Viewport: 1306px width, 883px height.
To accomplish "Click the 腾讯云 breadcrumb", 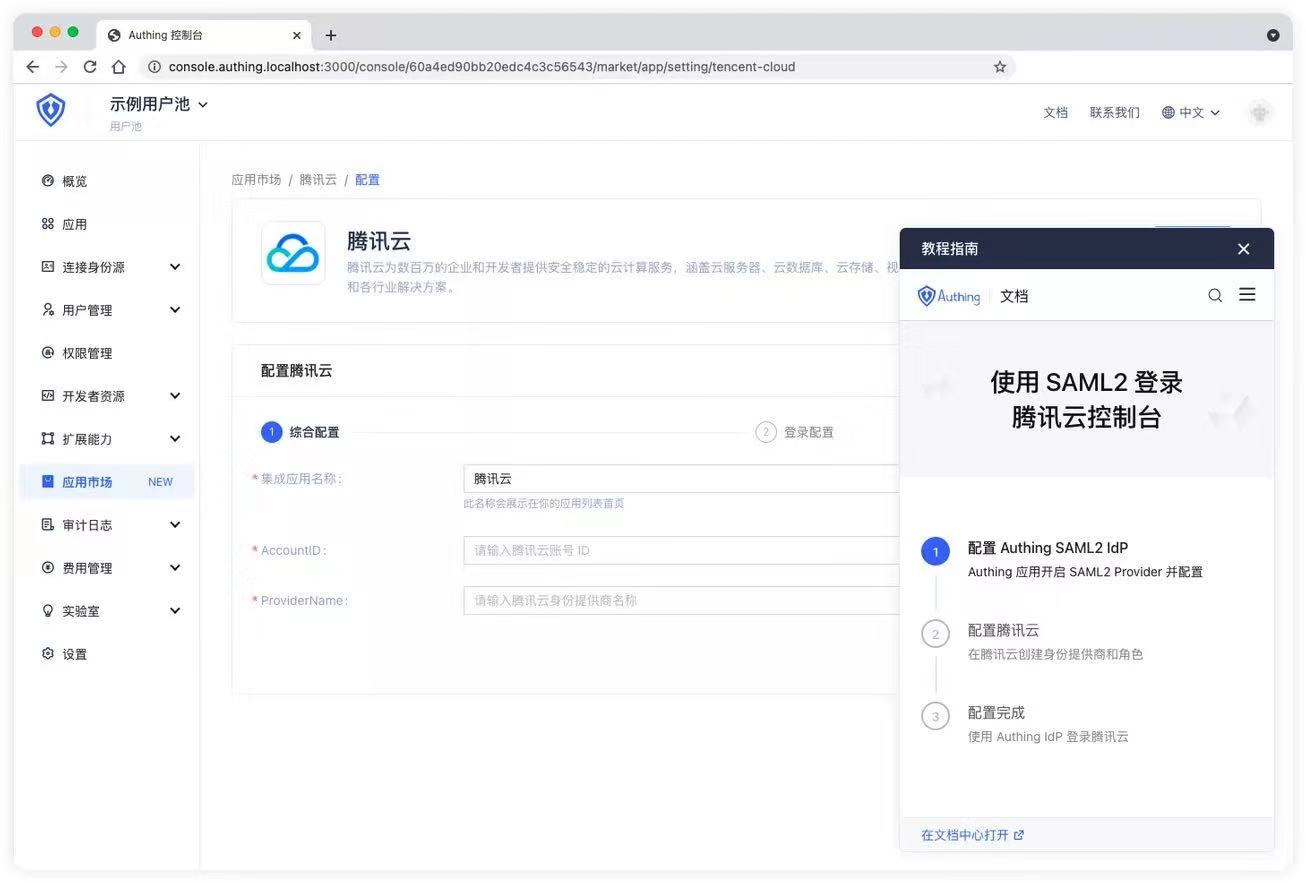I will [318, 180].
